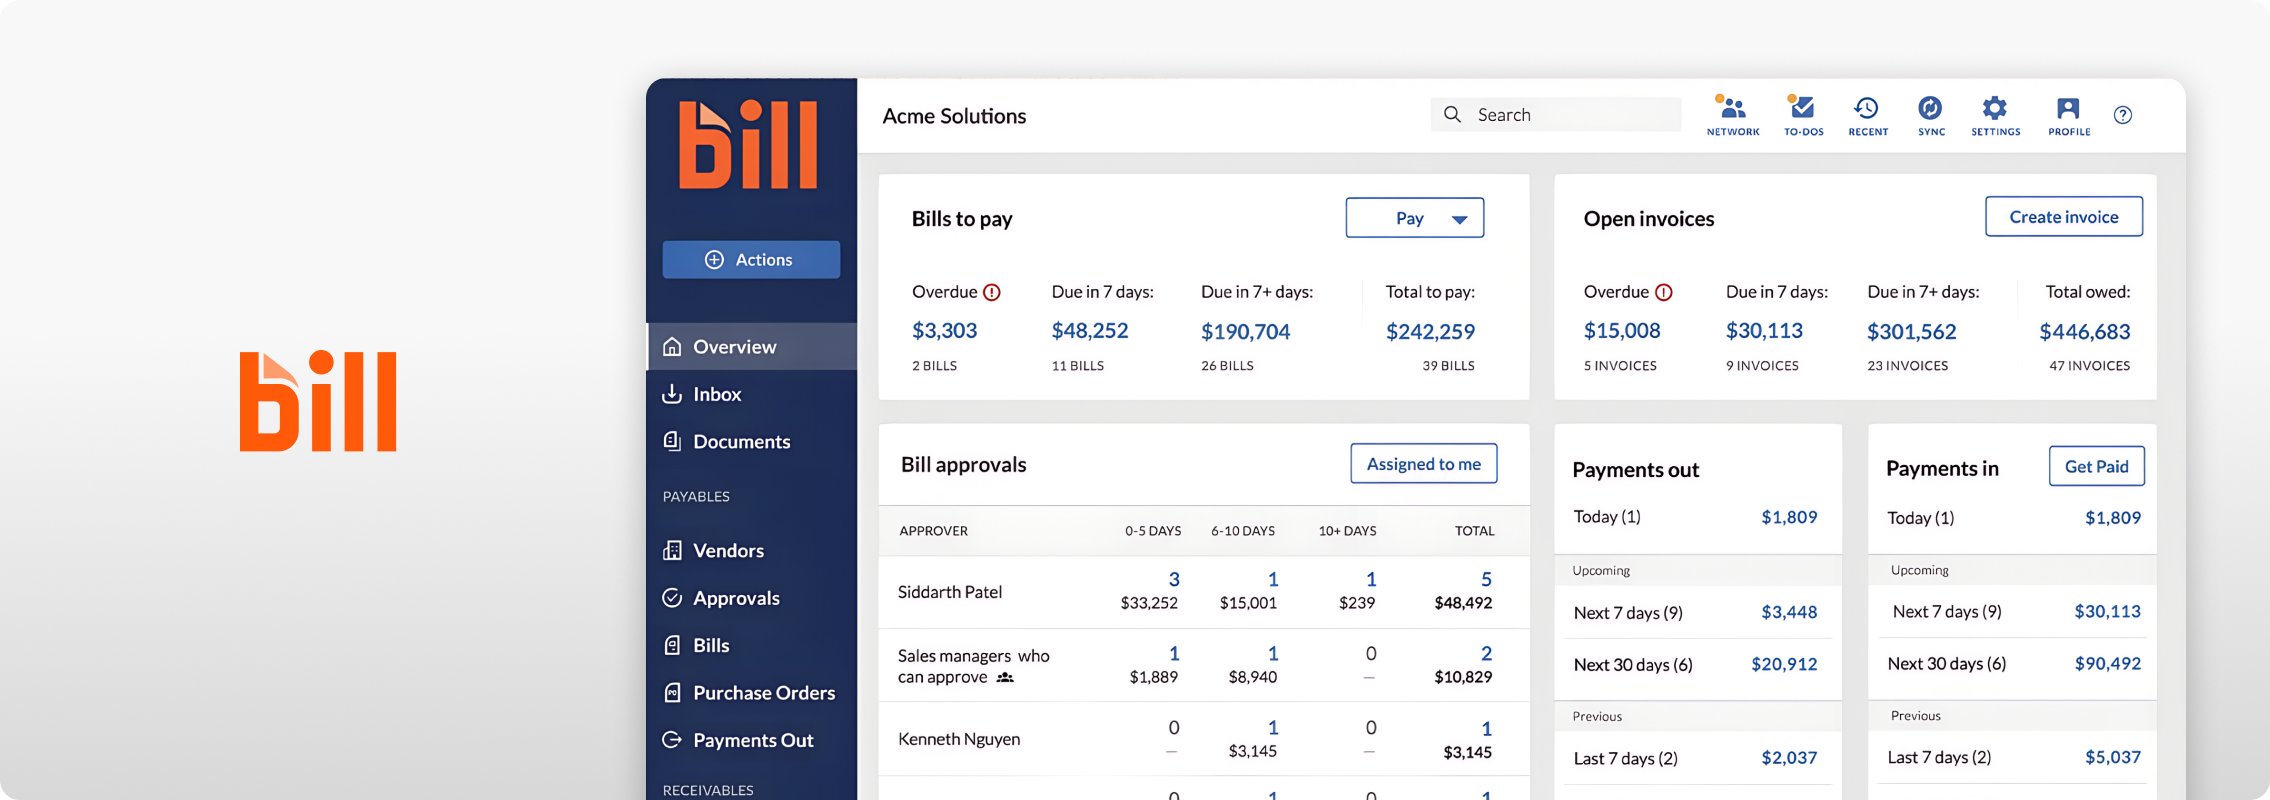Select the Siddarth Patel approver name
This screenshot has width=2270, height=800.
click(x=950, y=592)
